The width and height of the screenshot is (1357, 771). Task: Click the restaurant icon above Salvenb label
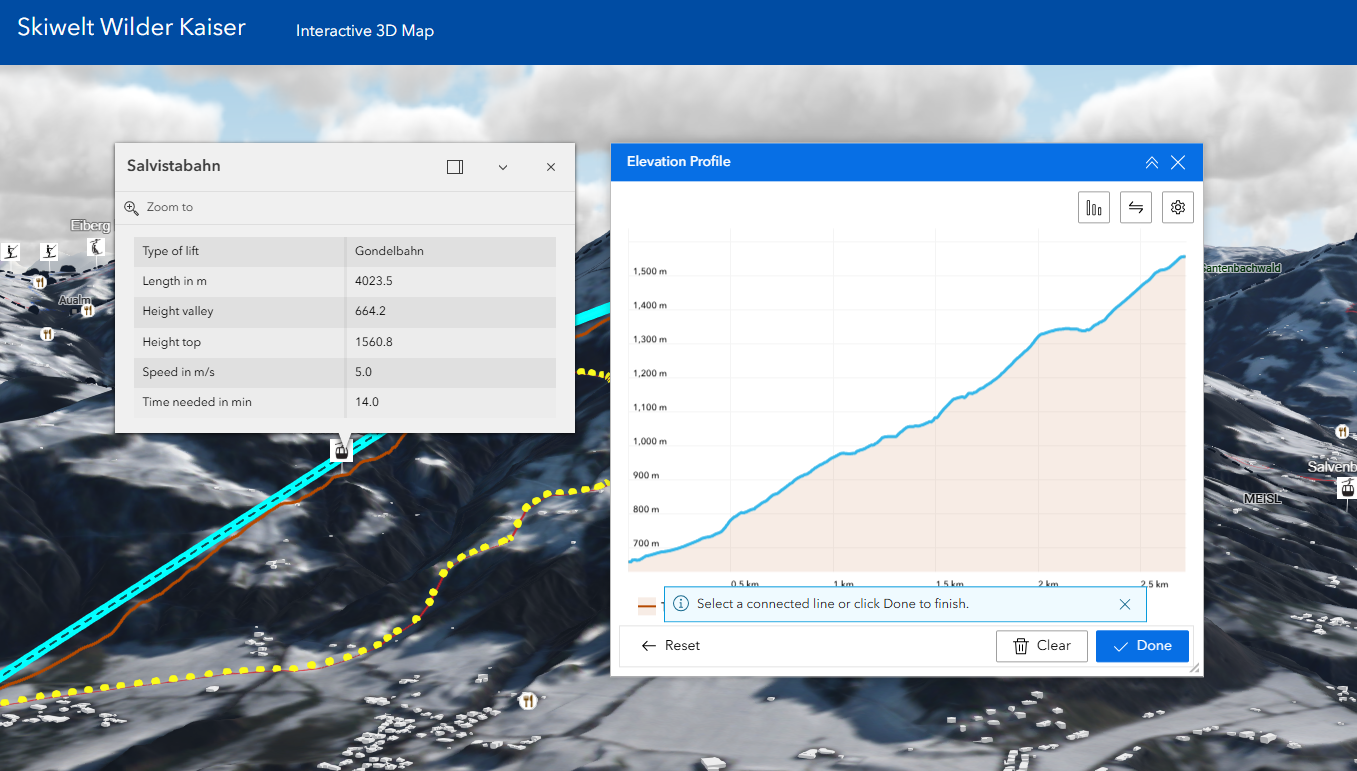1342,432
